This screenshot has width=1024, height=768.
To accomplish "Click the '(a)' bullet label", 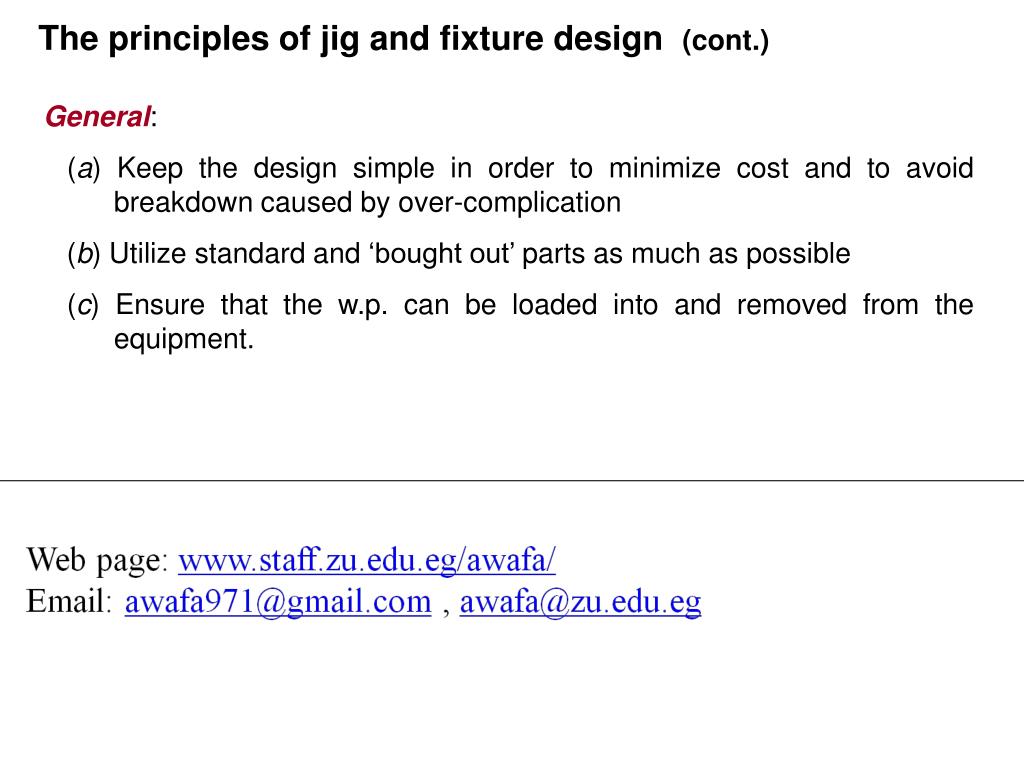I will pos(84,169).
